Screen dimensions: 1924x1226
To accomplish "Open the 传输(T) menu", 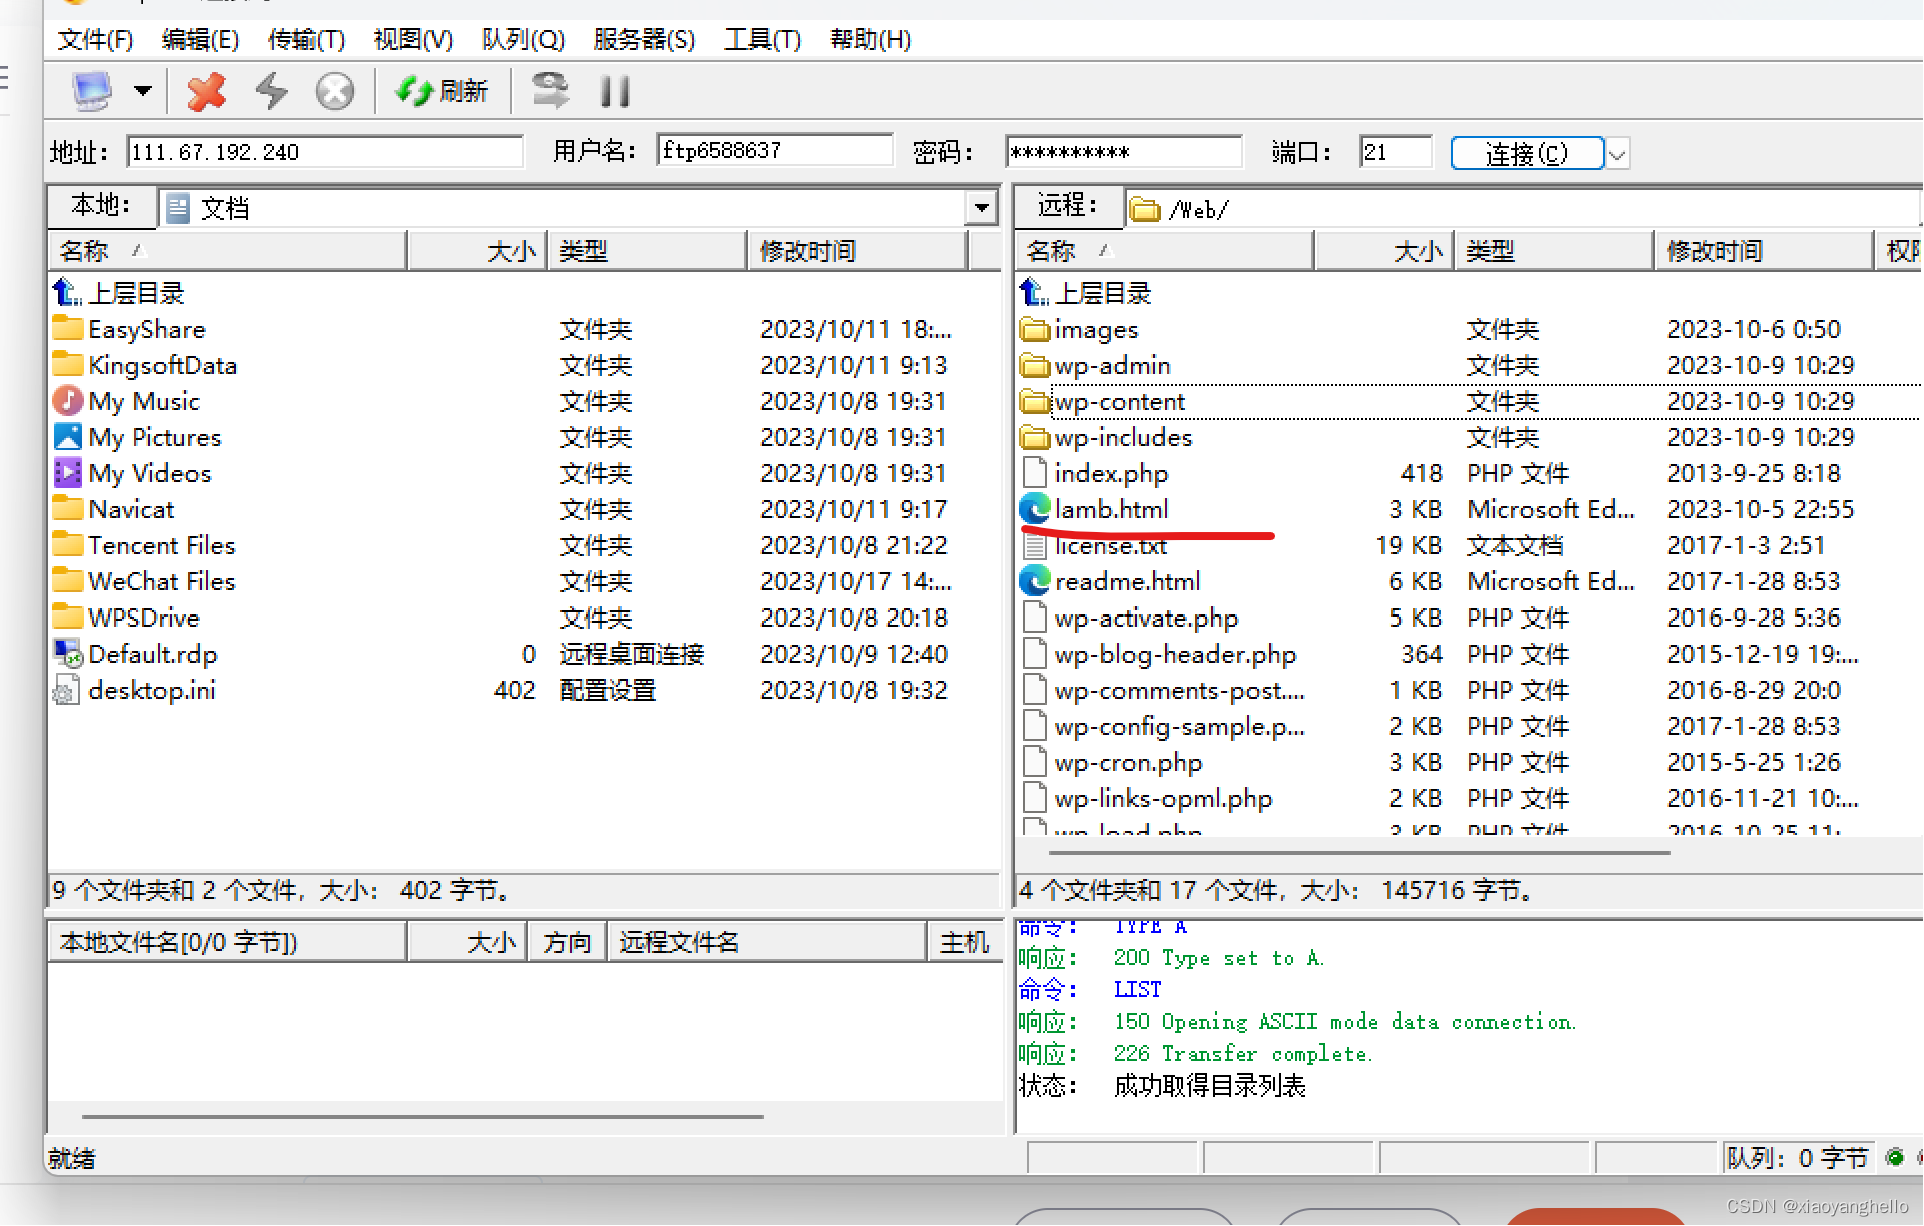I will pos(306,39).
